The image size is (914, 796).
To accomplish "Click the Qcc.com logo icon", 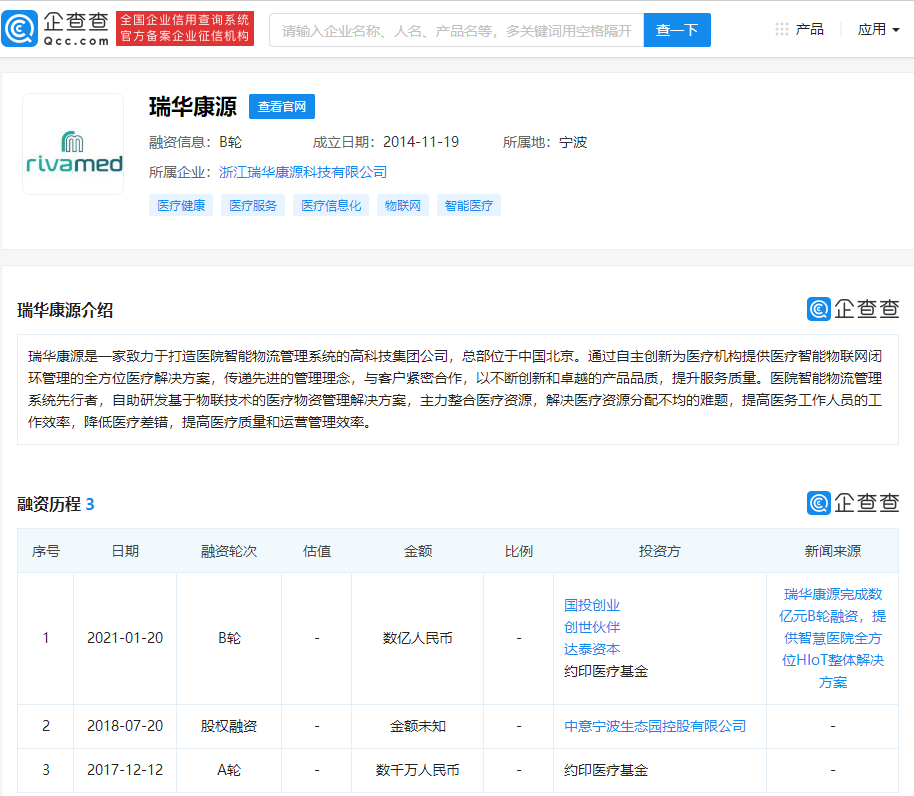I will tap(20, 29).
